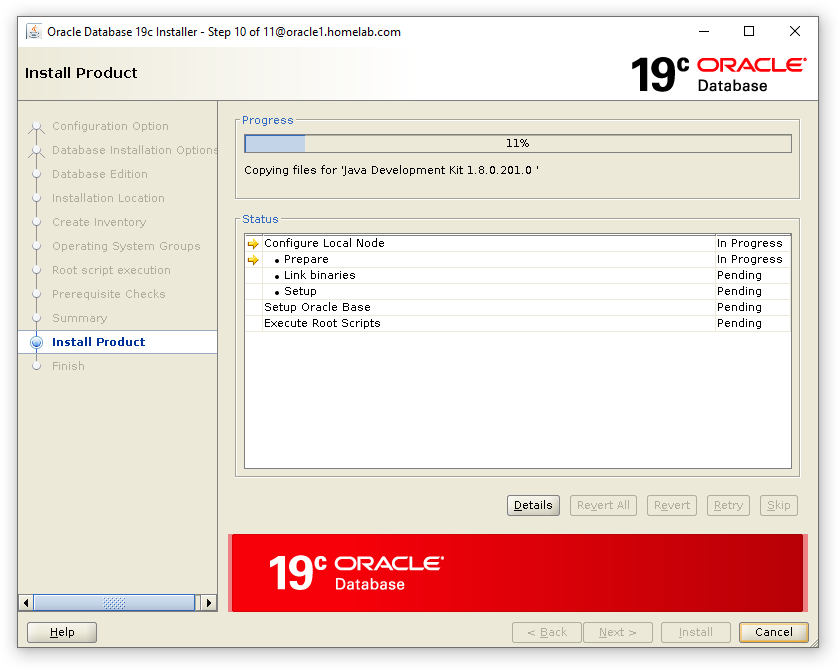840x670 pixels.
Task: Click the right arrow of the sidebar scrollbar
Action: point(208,603)
